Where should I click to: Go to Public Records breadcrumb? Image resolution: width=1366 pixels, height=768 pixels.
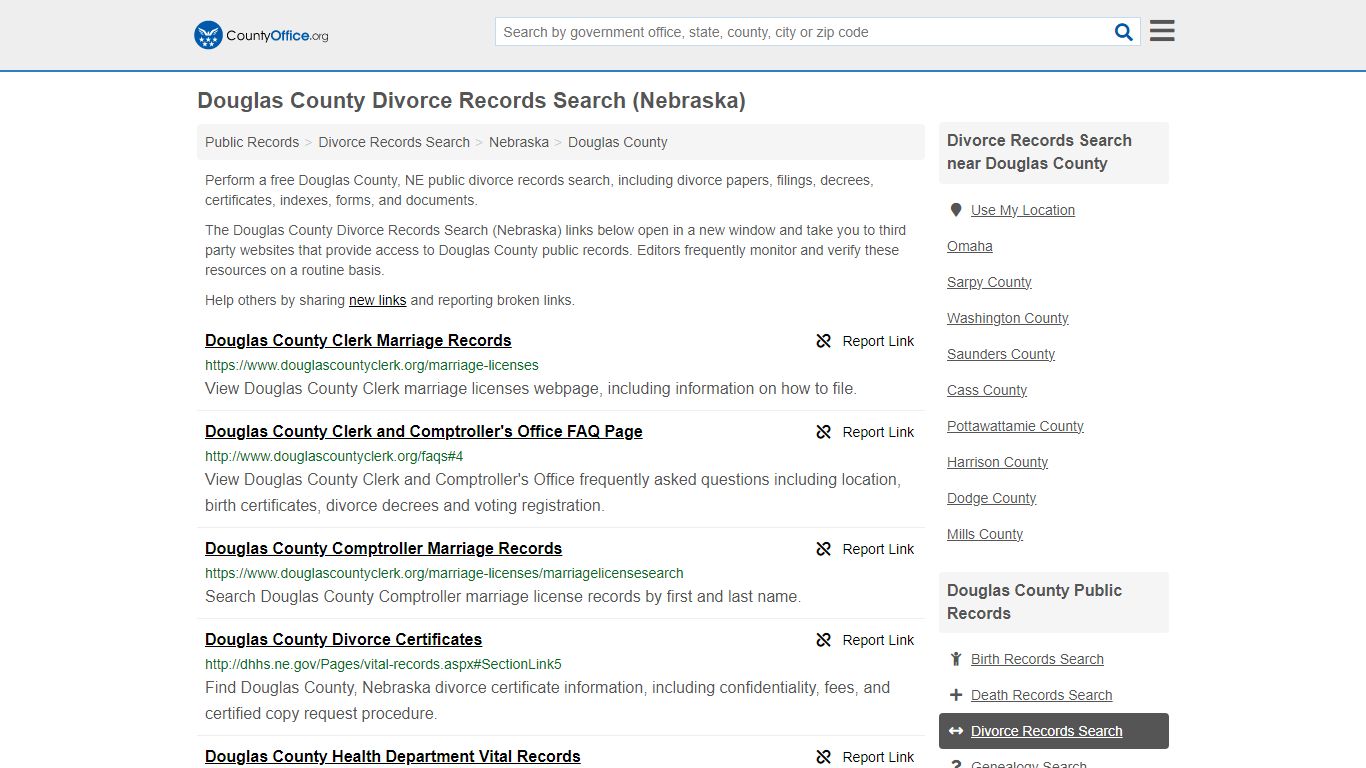(x=252, y=142)
